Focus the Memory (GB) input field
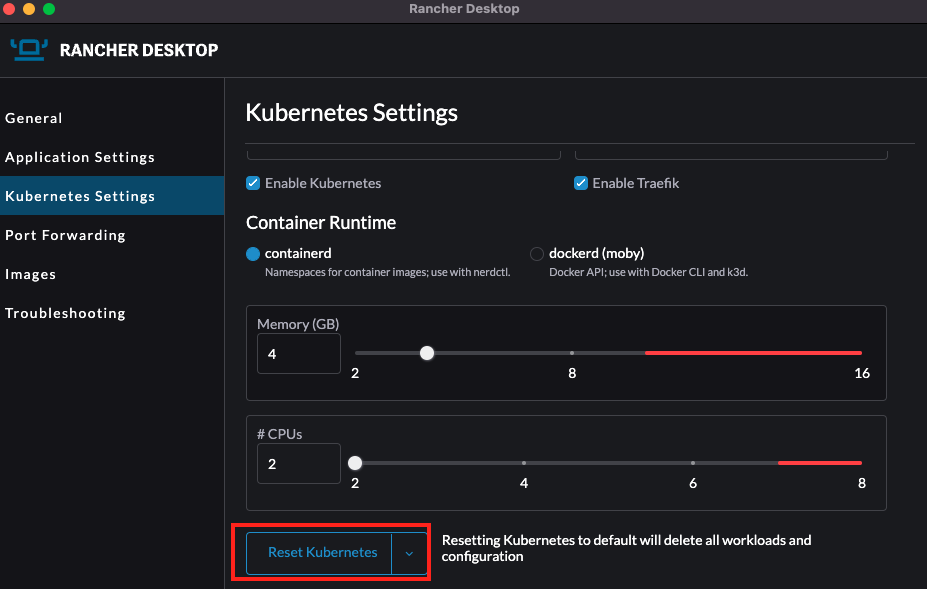 click(x=299, y=354)
